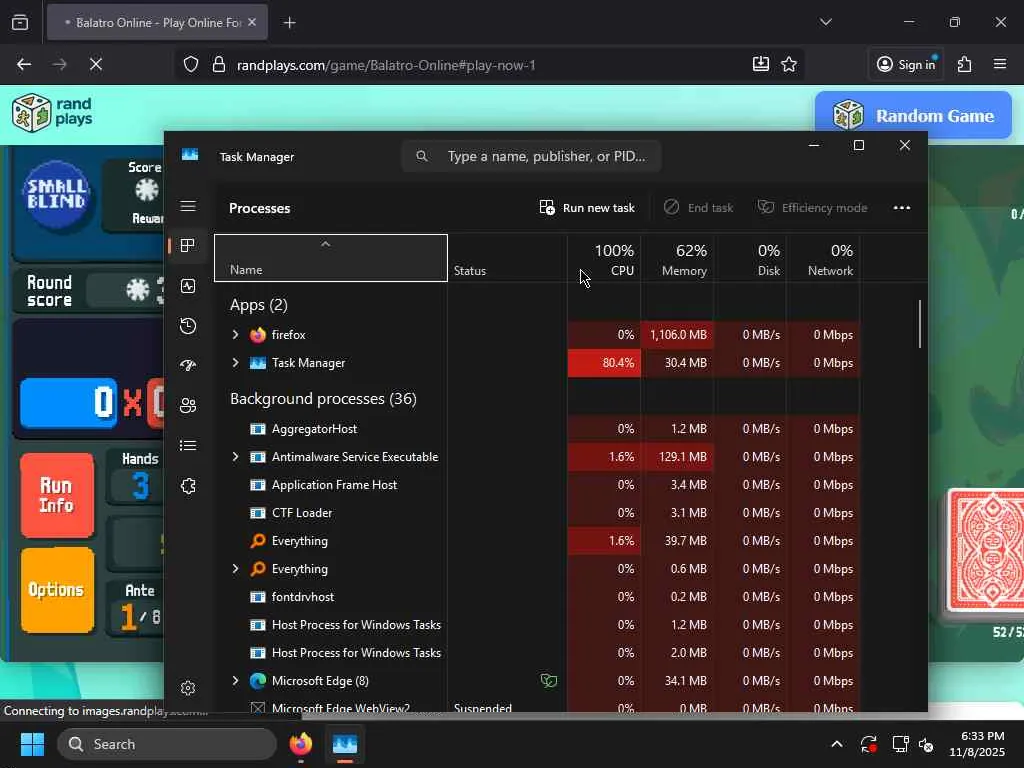Expand the firefox process group

point(235,334)
